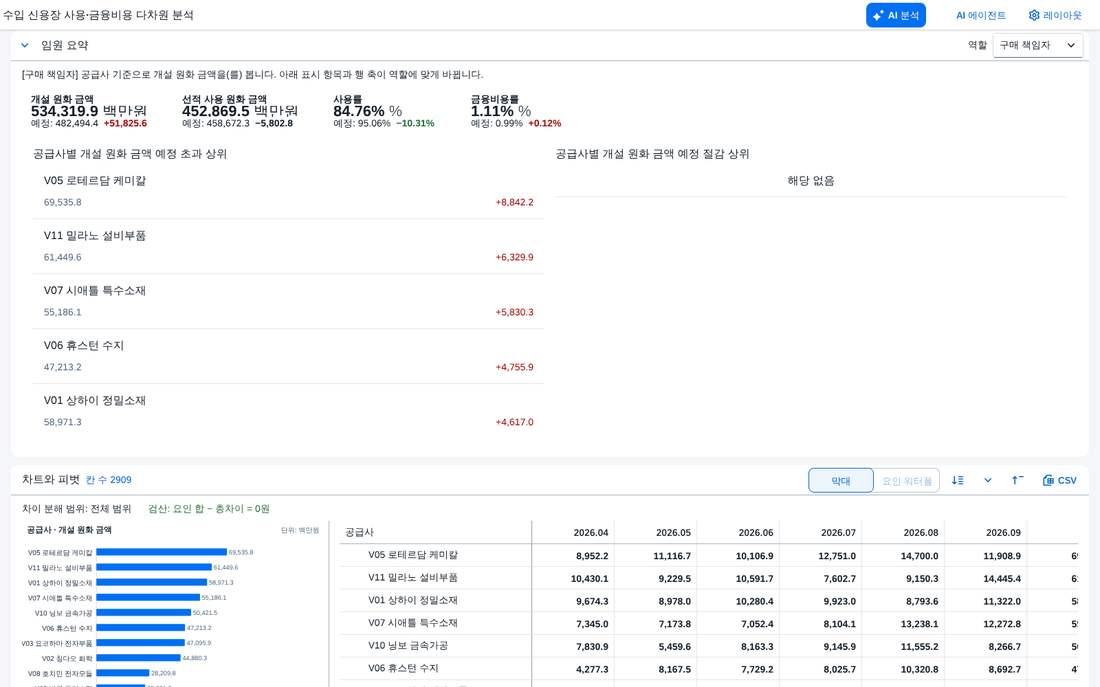Viewport: 1100px width, 687px height.
Task: Click the −10.31% usage variance
Action: (415, 124)
